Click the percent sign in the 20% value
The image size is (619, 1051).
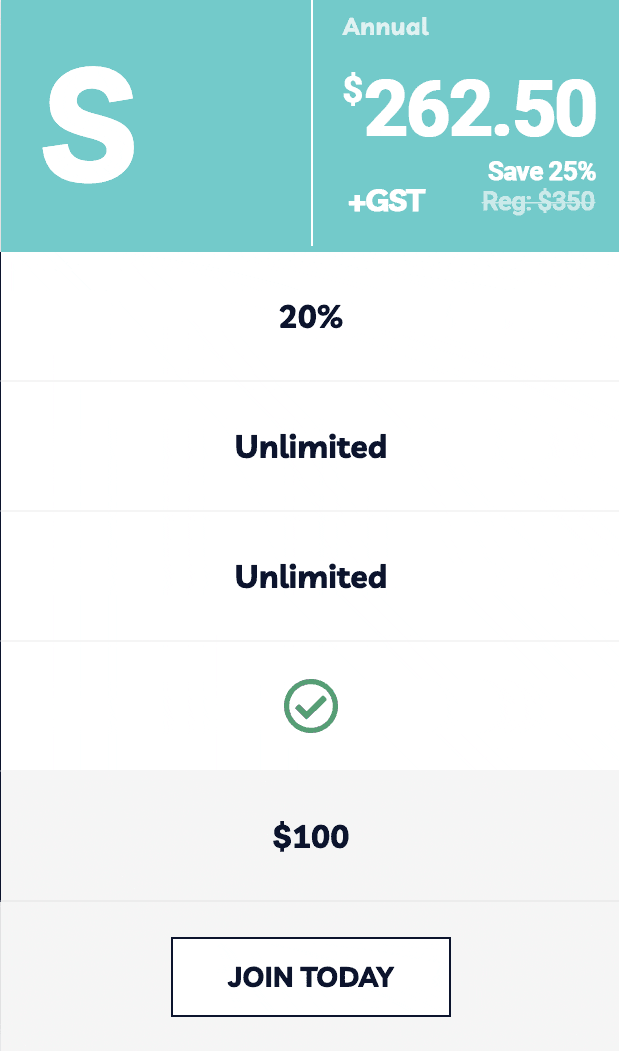click(x=329, y=316)
